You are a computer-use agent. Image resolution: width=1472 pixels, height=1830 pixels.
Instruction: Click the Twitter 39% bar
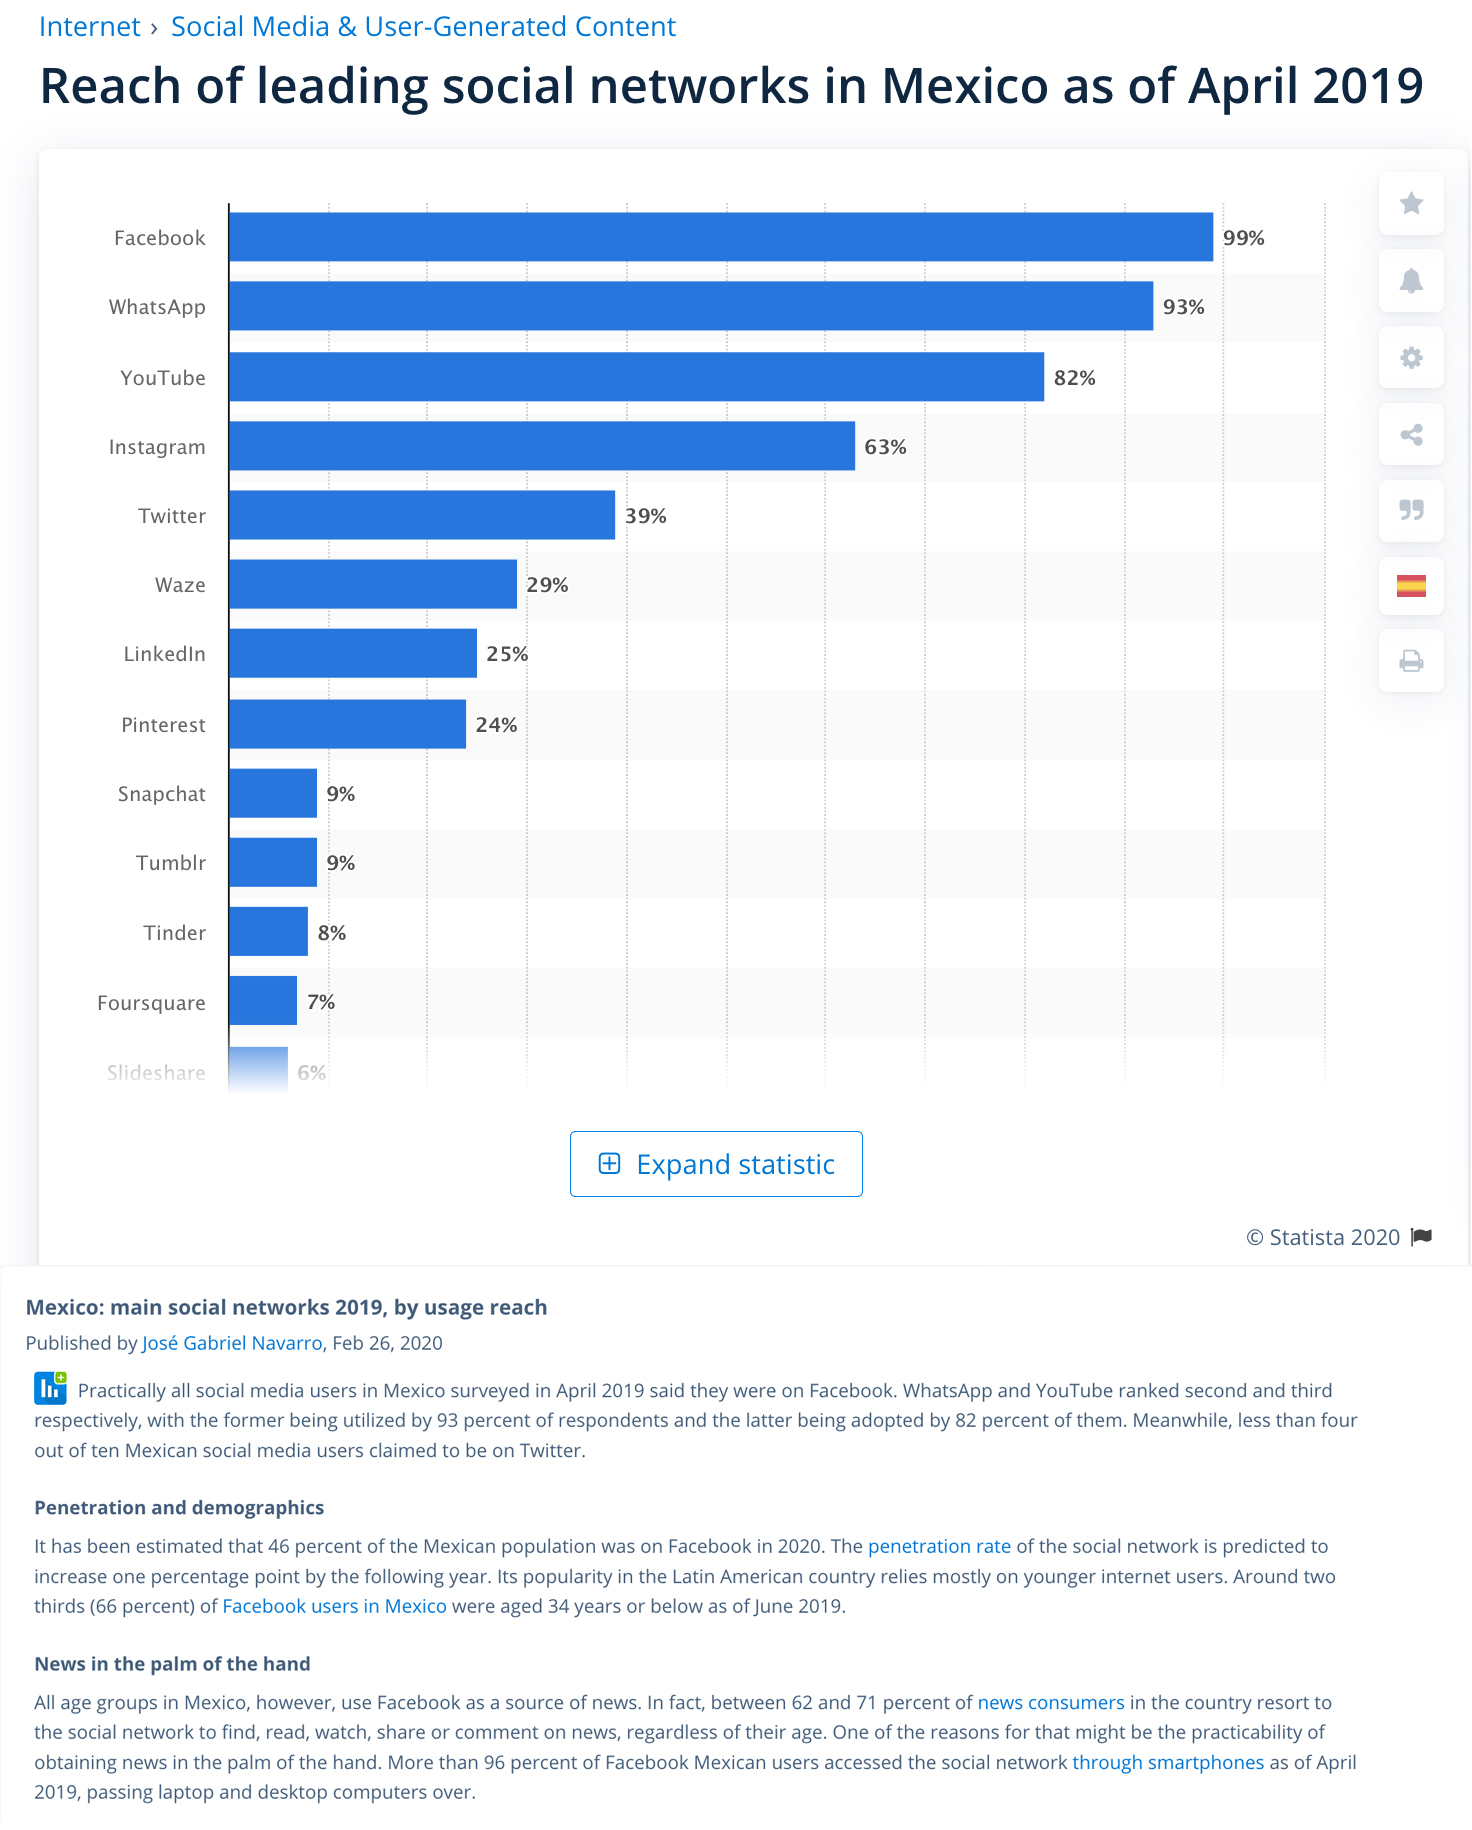[x=421, y=515]
